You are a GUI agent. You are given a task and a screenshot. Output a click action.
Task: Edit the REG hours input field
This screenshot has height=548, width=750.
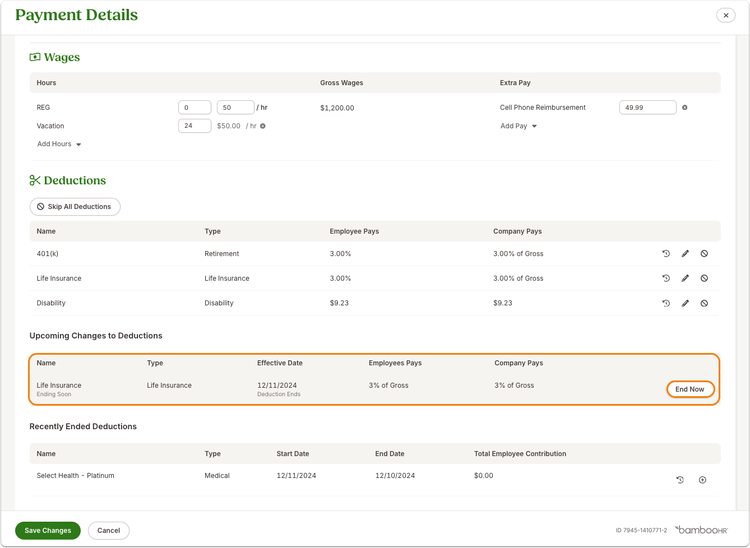[195, 108]
